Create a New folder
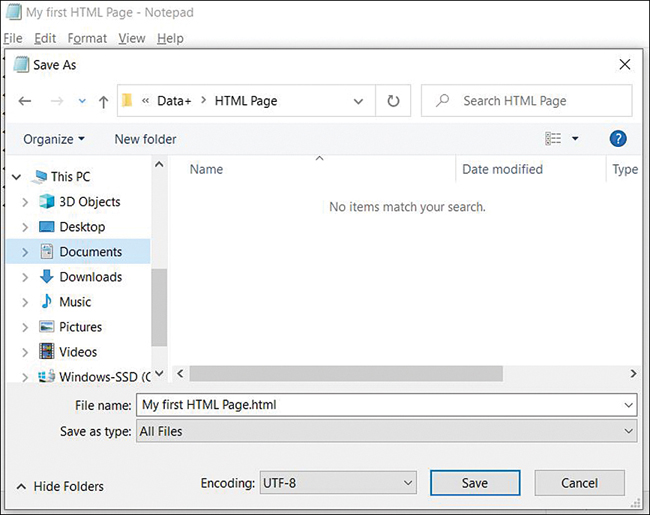This screenshot has width=650, height=515. point(145,139)
